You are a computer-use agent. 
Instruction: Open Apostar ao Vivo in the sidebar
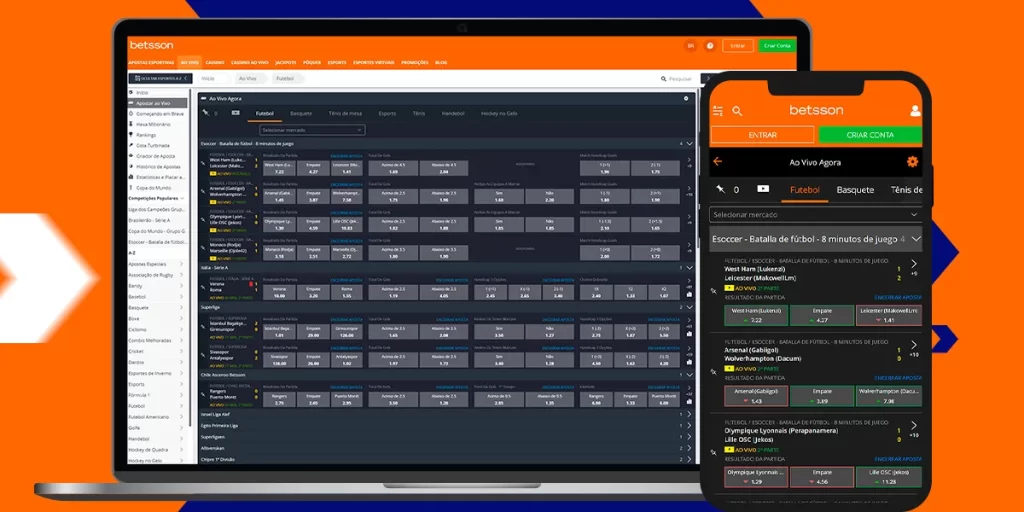click(x=157, y=103)
